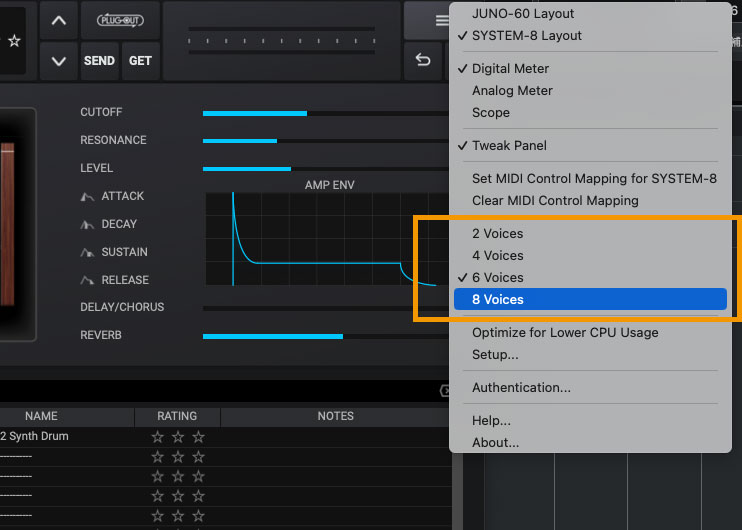
Task: Set first rating star for 2 Synth Drum
Action: 158,436
